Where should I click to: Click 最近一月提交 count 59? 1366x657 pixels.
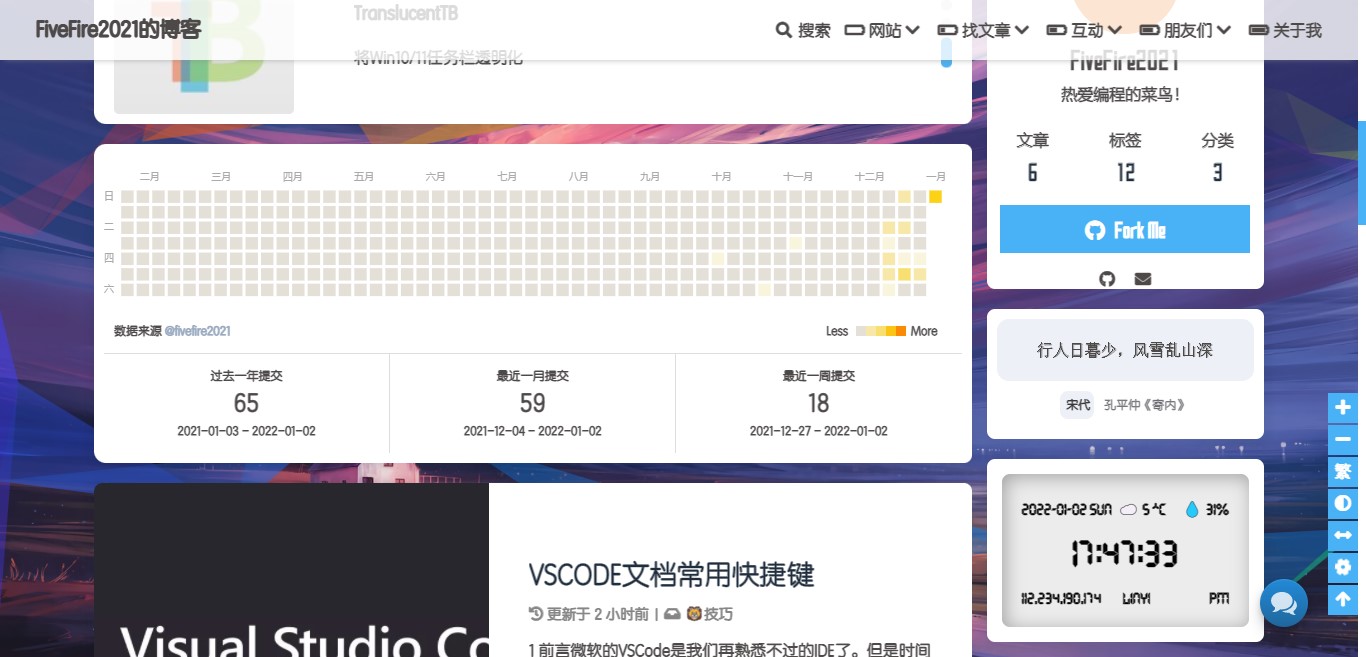(x=532, y=403)
